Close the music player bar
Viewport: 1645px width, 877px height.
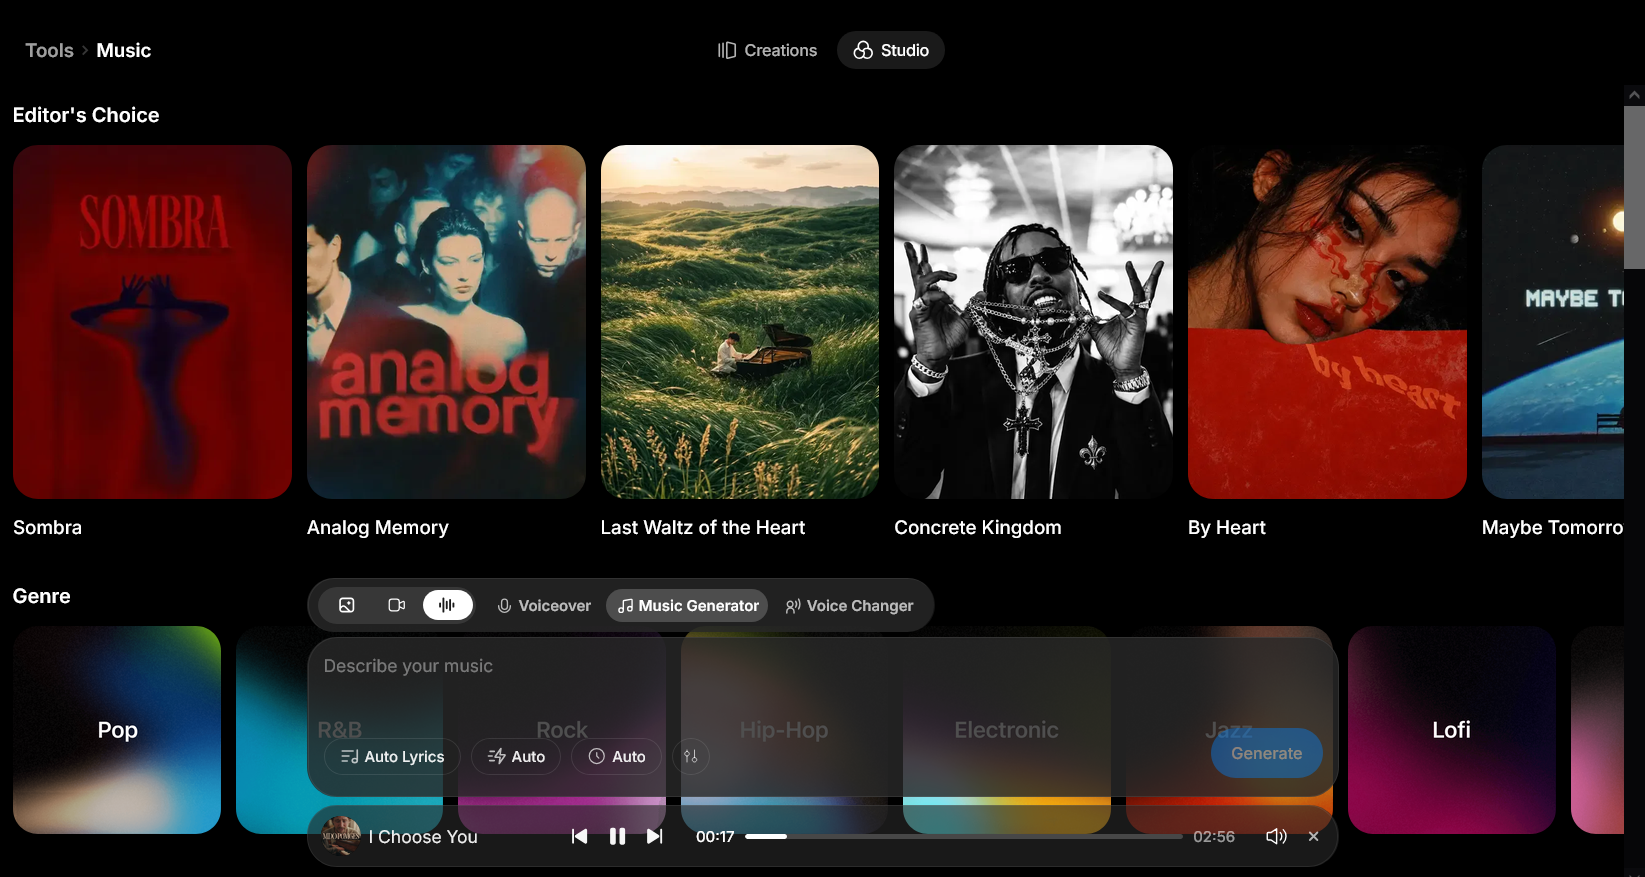1314,836
